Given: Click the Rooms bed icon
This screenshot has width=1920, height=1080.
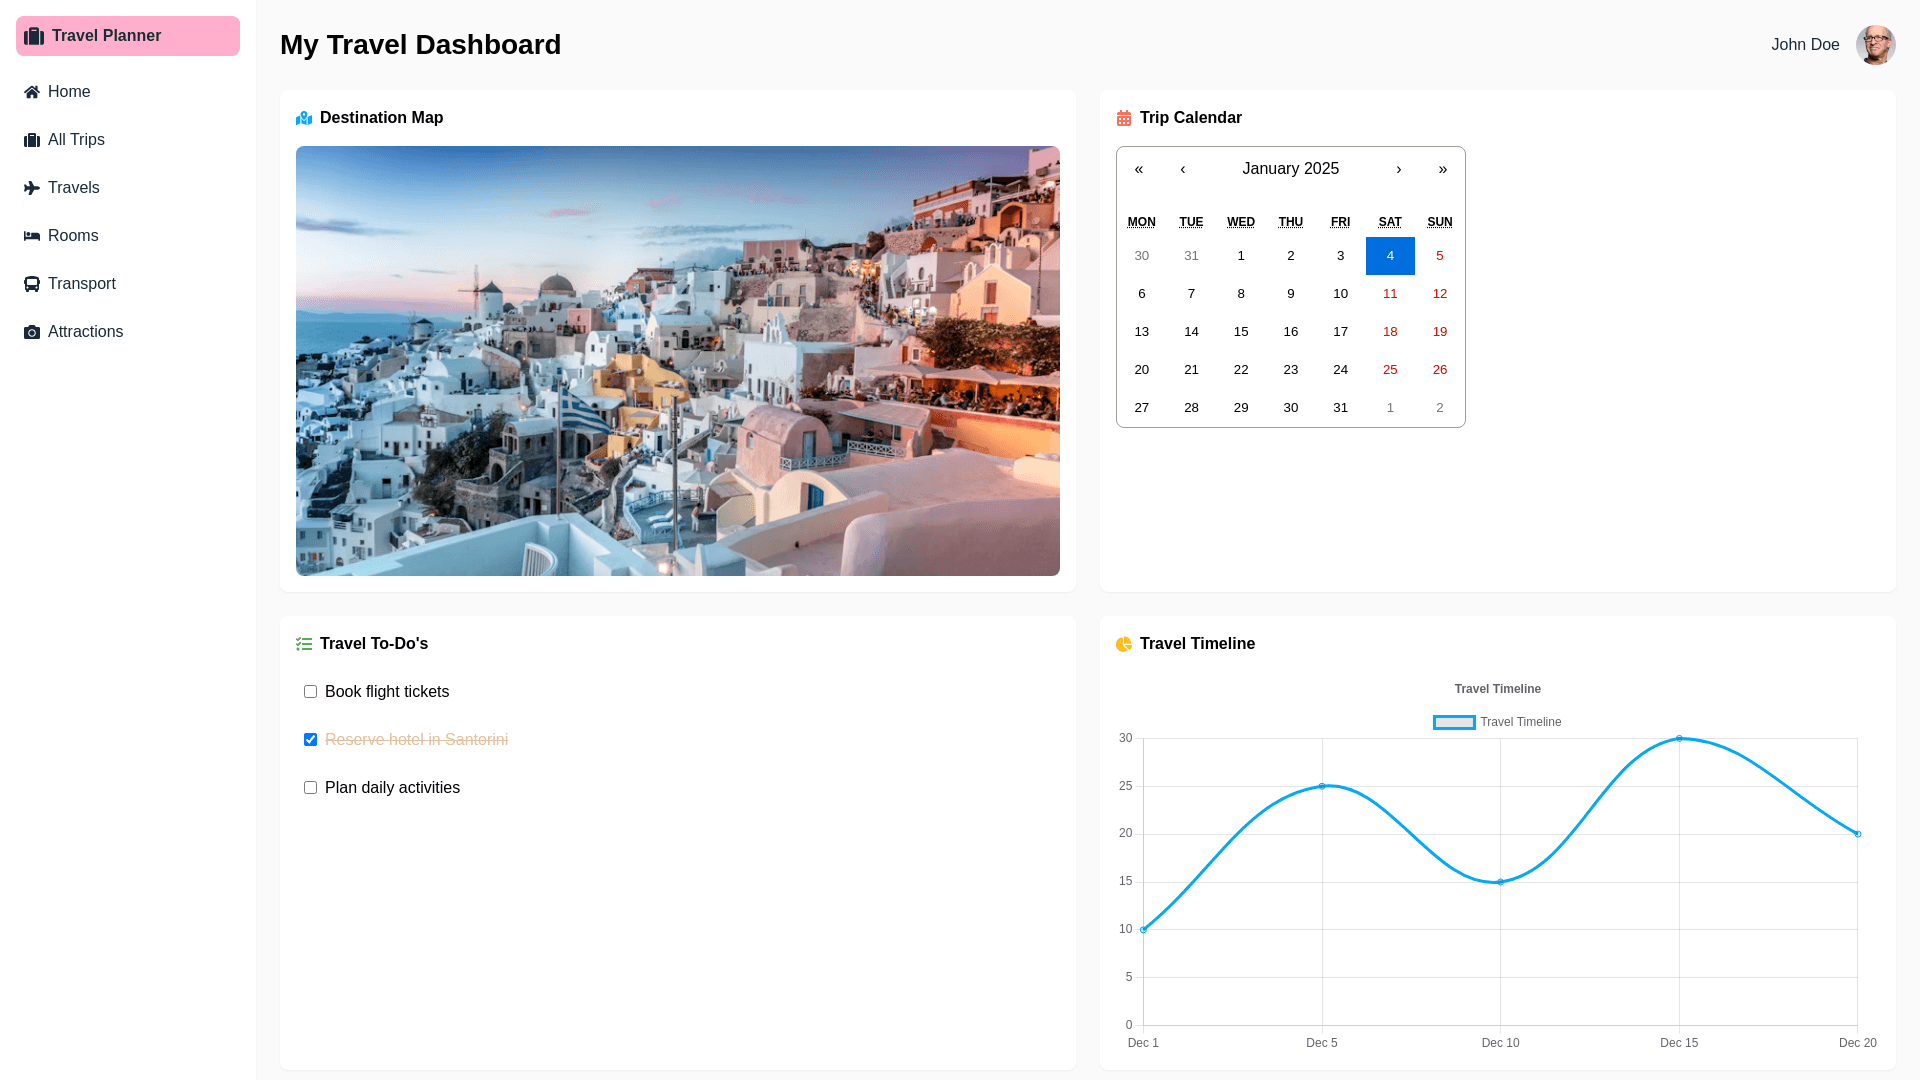Looking at the screenshot, I should (32, 236).
